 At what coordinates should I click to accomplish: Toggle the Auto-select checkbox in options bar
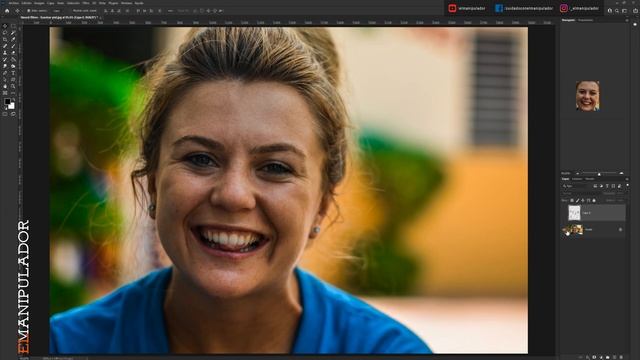click(x=29, y=11)
